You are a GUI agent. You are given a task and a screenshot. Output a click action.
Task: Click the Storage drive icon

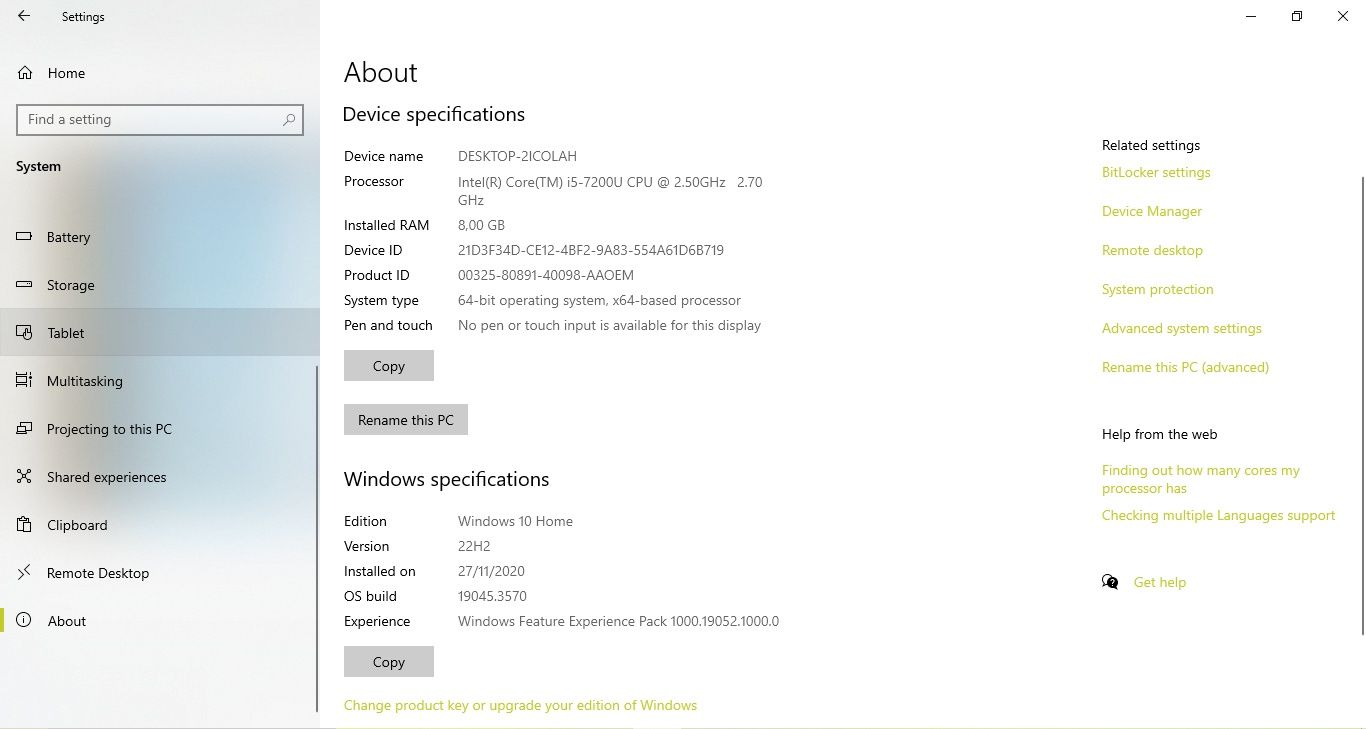coord(25,285)
